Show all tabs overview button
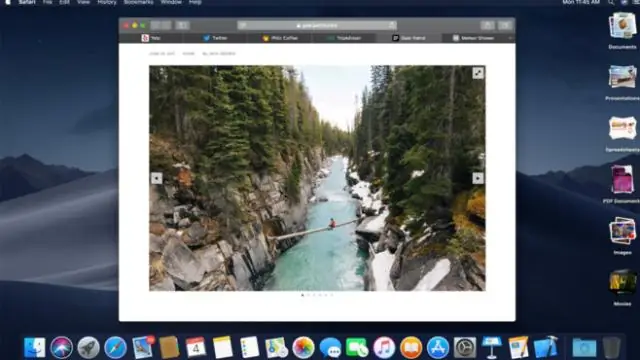 (505, 25)
